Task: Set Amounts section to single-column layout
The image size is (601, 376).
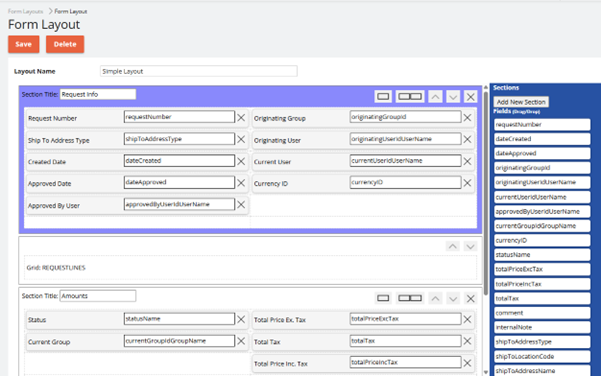Action: (x=383, y=298)
